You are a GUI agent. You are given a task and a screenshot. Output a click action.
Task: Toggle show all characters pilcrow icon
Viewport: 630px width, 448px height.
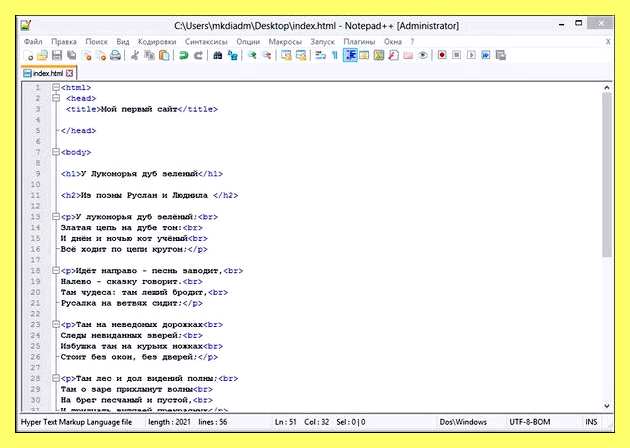[334, 55]
